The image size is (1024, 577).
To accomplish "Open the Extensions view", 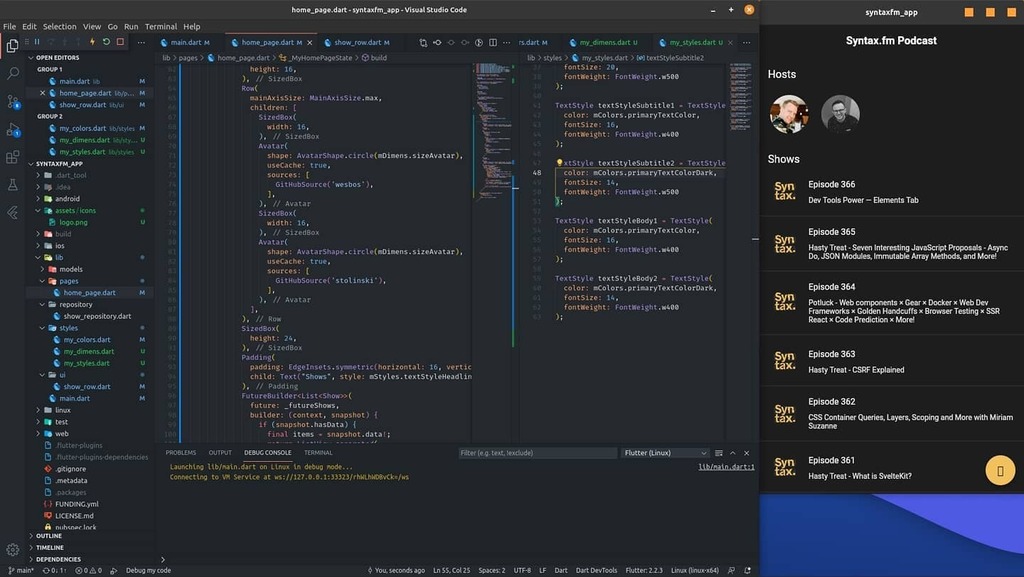I will [12, 157].
